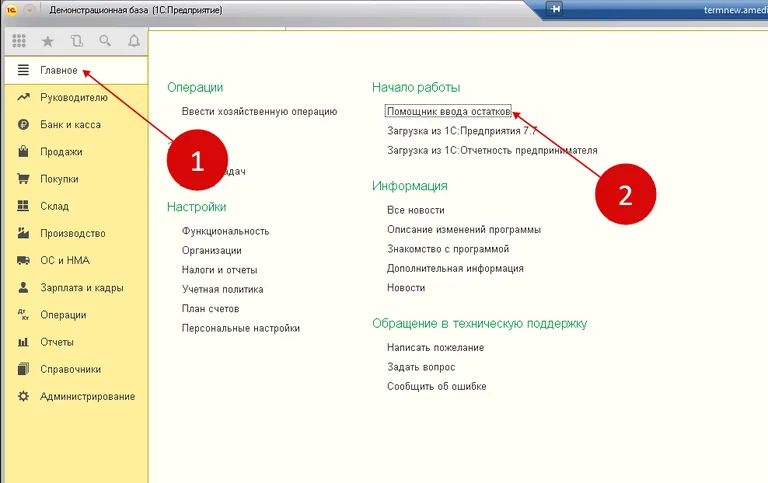Open Помощник ввода остатков link

tap(449, 111)
